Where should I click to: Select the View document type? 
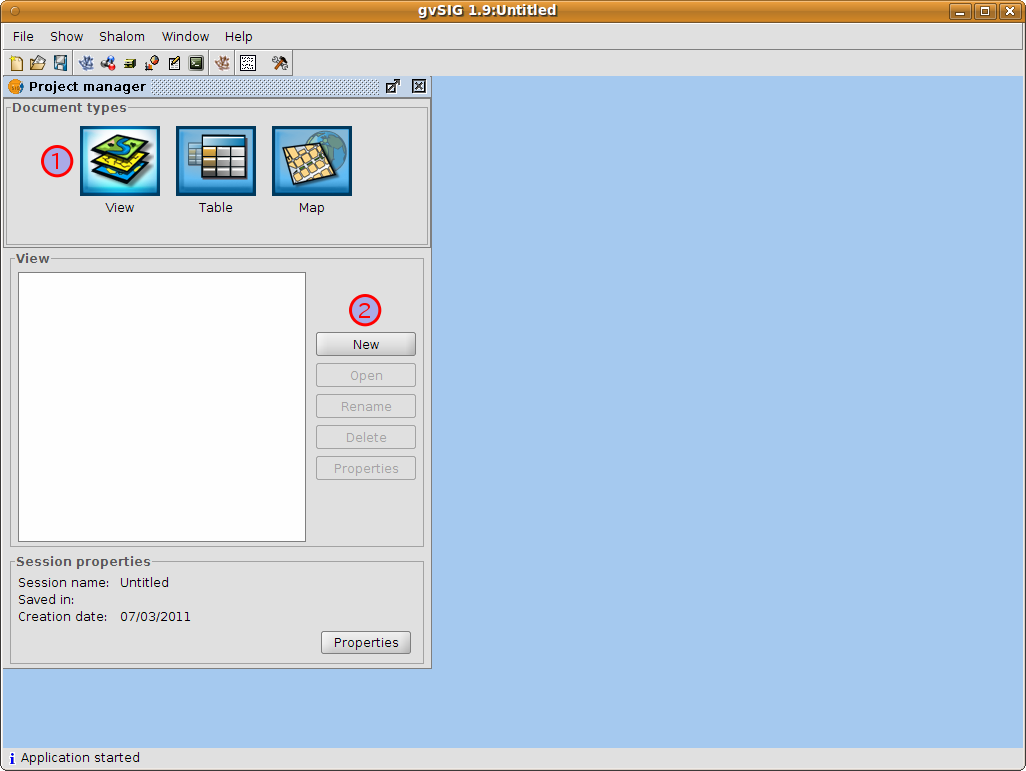pos(120,162)
